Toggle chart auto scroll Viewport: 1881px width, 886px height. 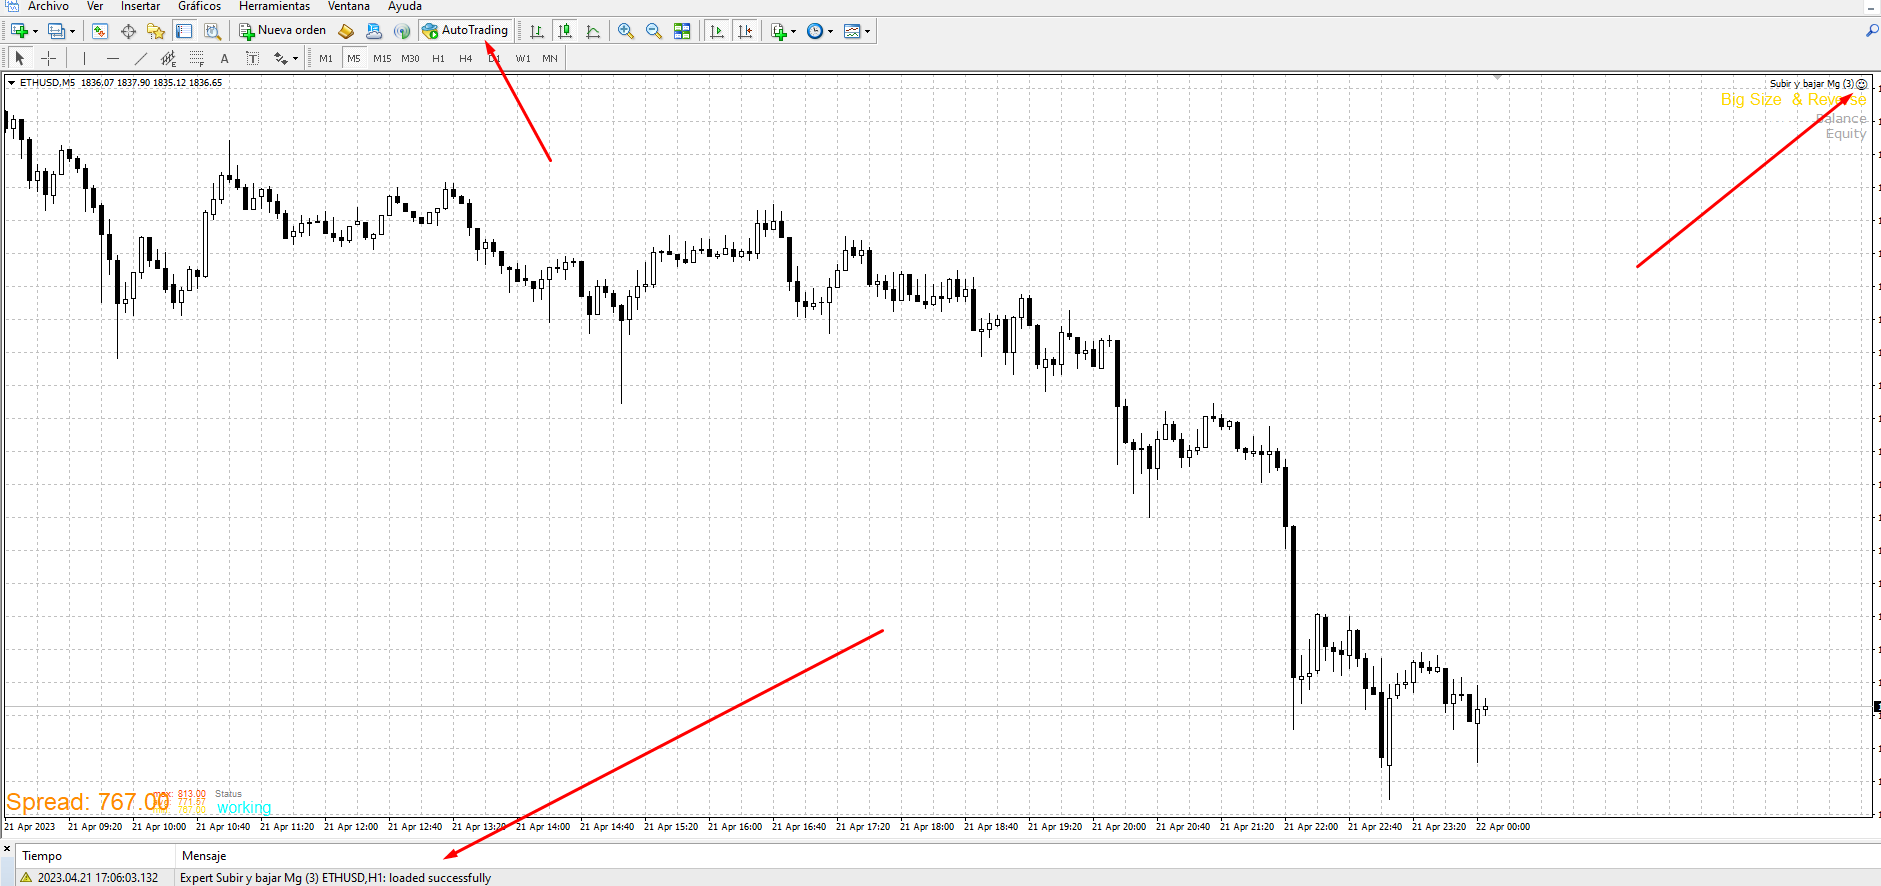(717, 31)
